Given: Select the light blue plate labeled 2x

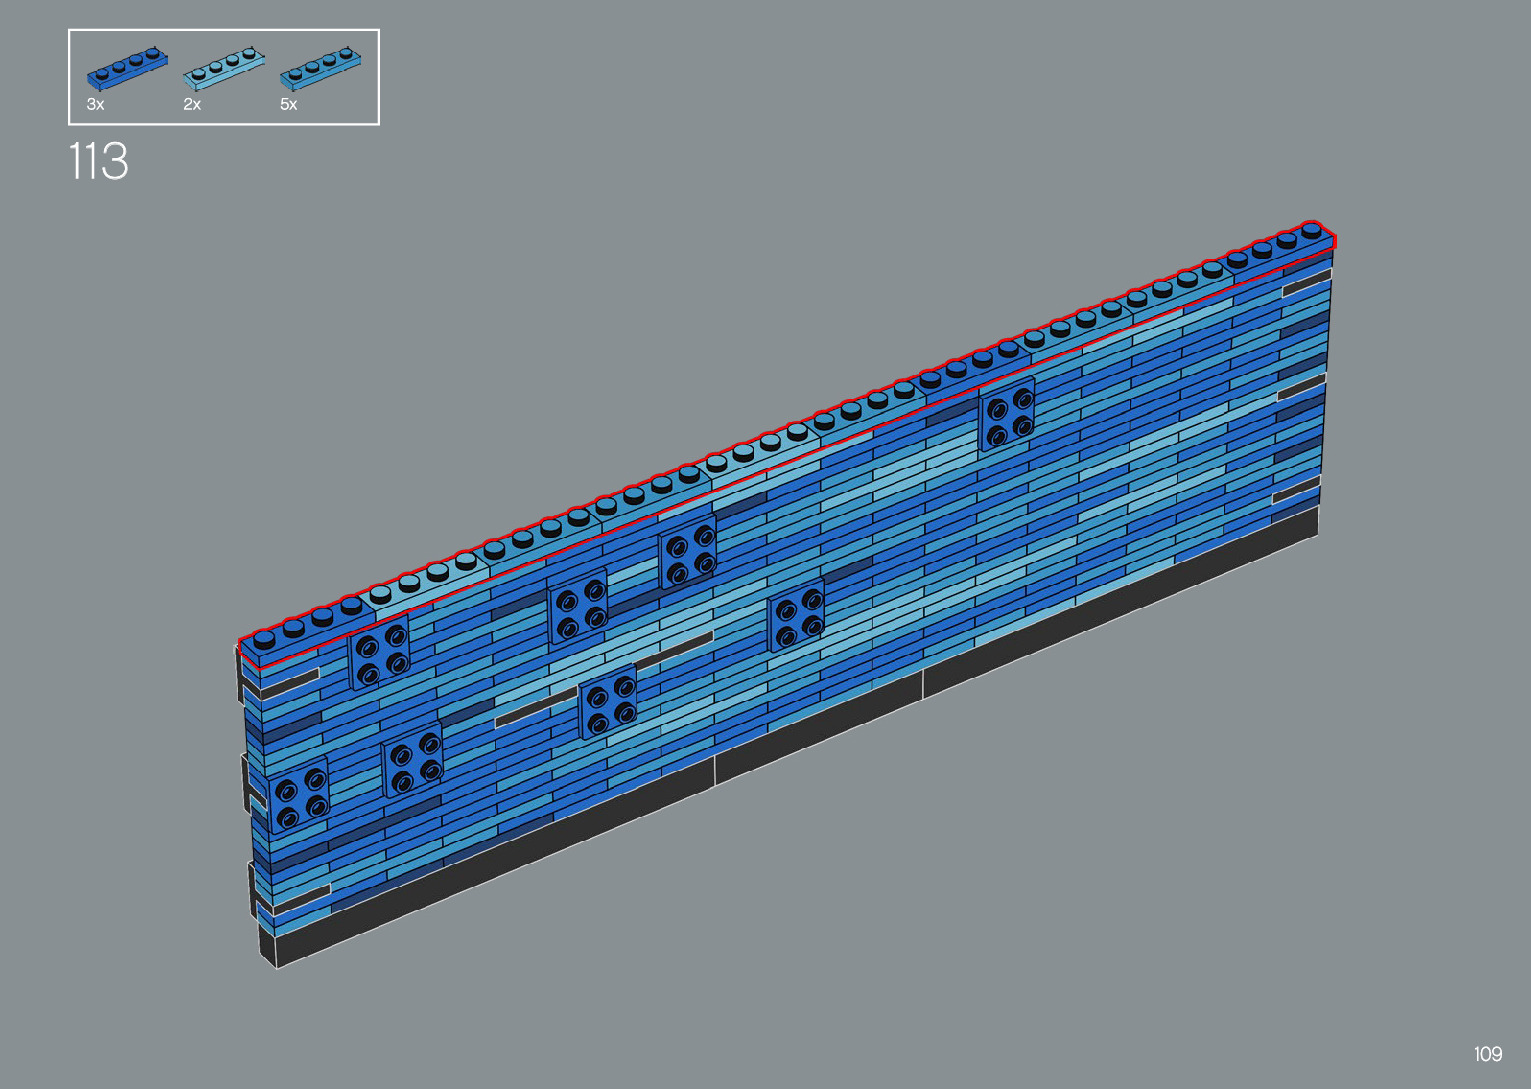Looking at the screenshot, I should [x=223, y=68].
